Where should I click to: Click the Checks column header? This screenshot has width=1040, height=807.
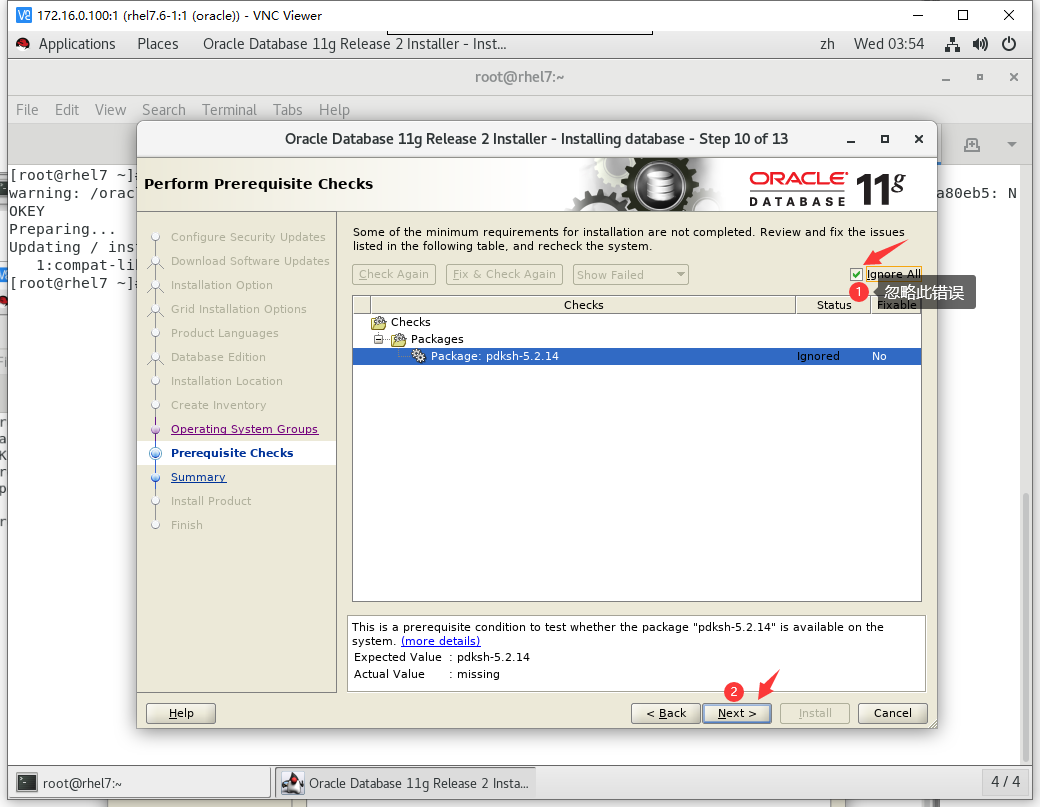coord(583,305)
